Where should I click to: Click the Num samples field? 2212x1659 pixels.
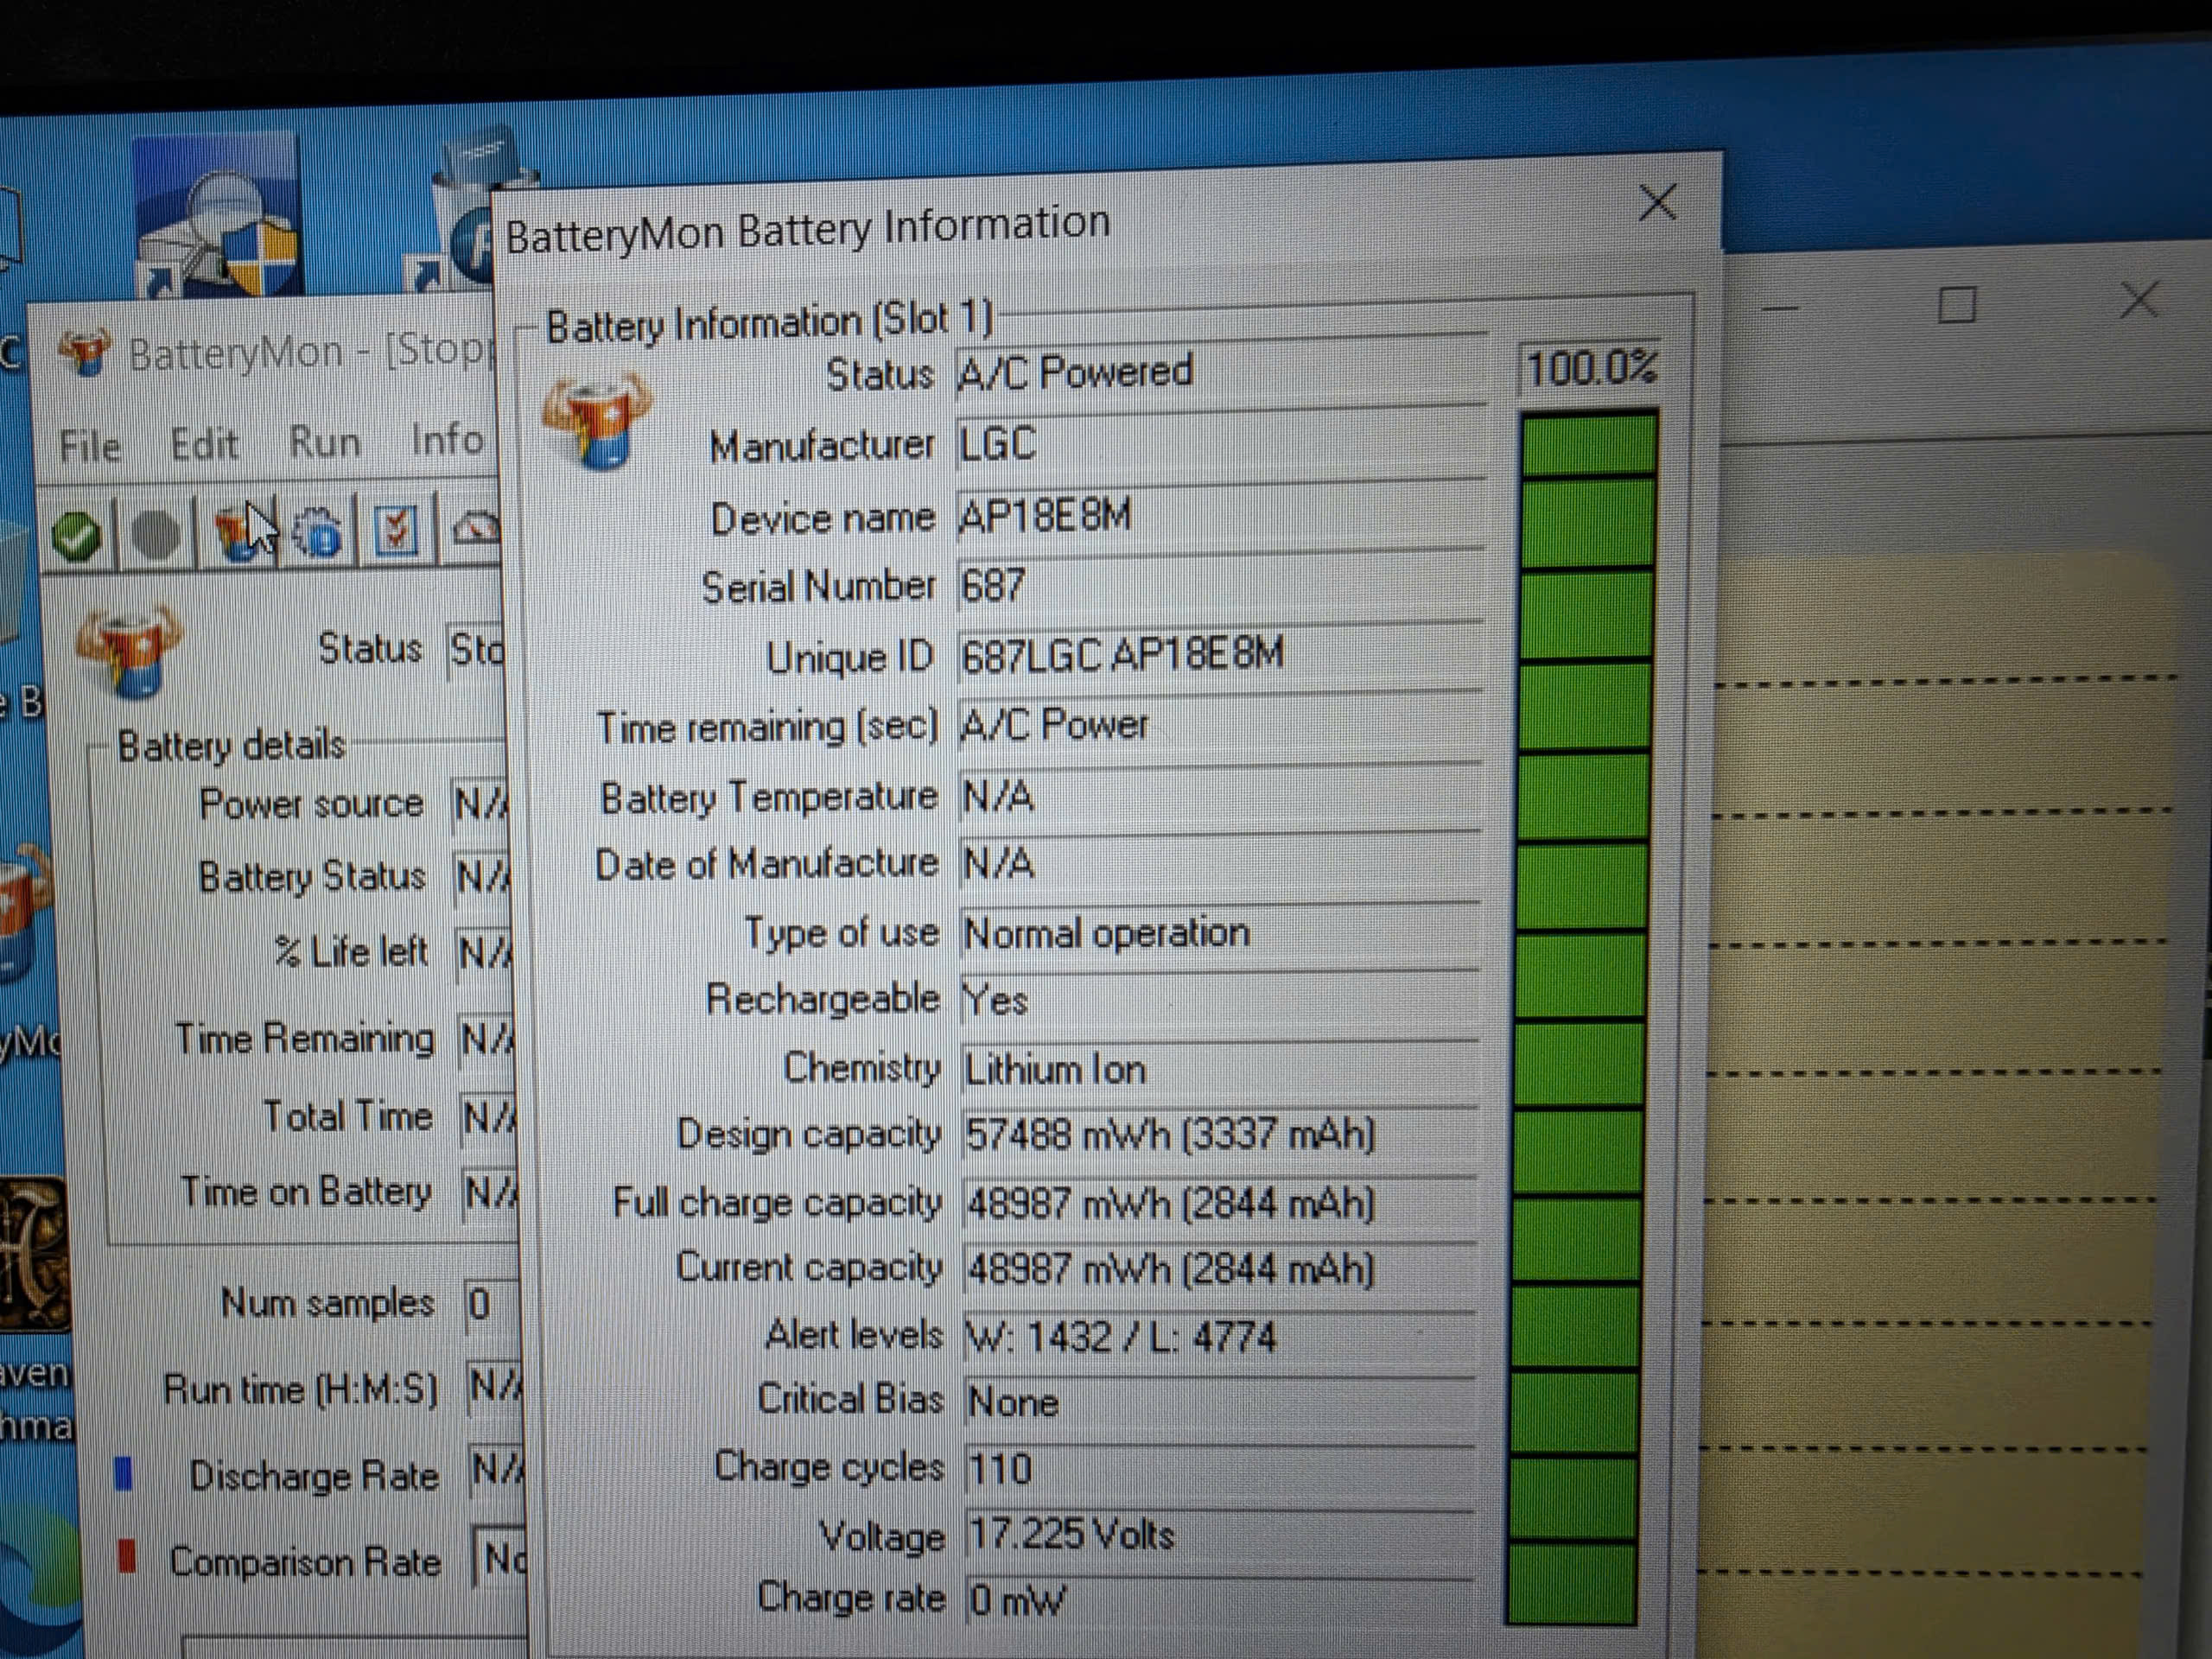(492, 1304)
